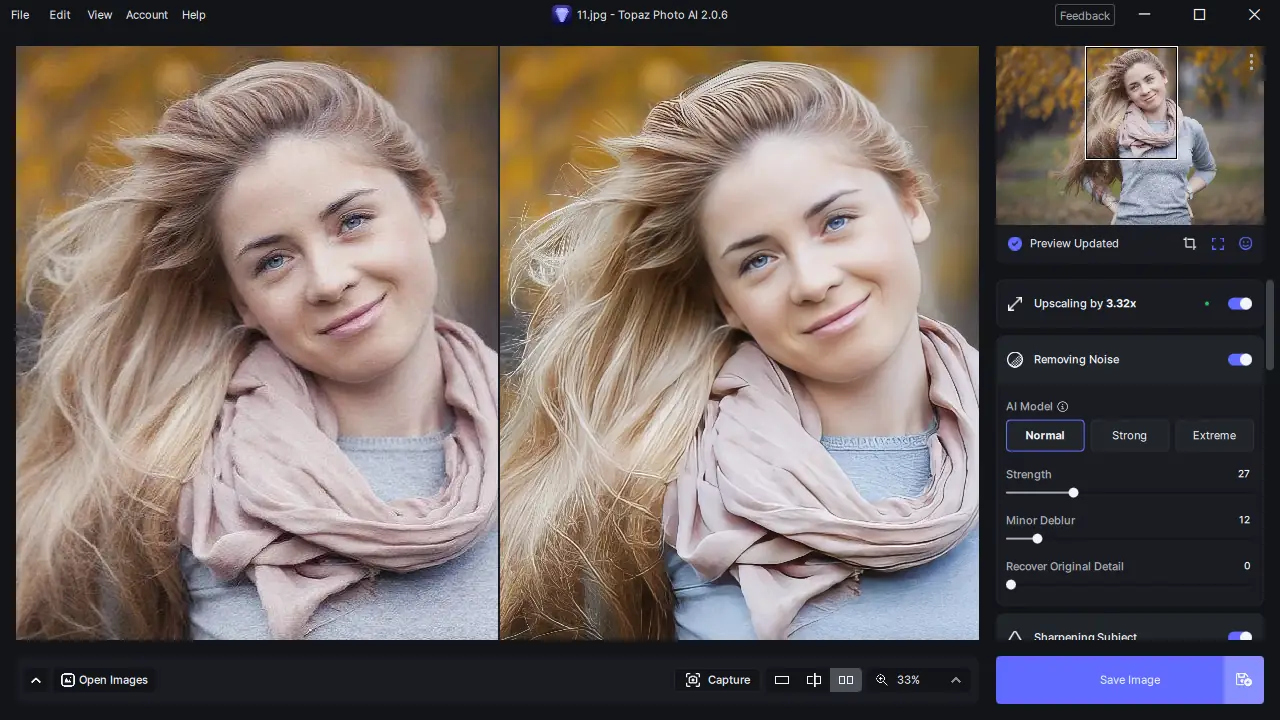Image resolution: width=1280 pixels, height=720 pixels.
Task: Select the crop tool above the preview panel
Action: [x=1189, y=243]
